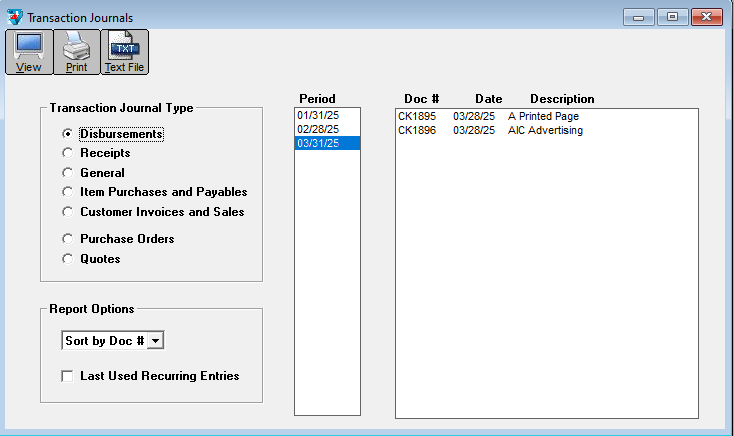Click the Print printer icon

pos(76,51)
